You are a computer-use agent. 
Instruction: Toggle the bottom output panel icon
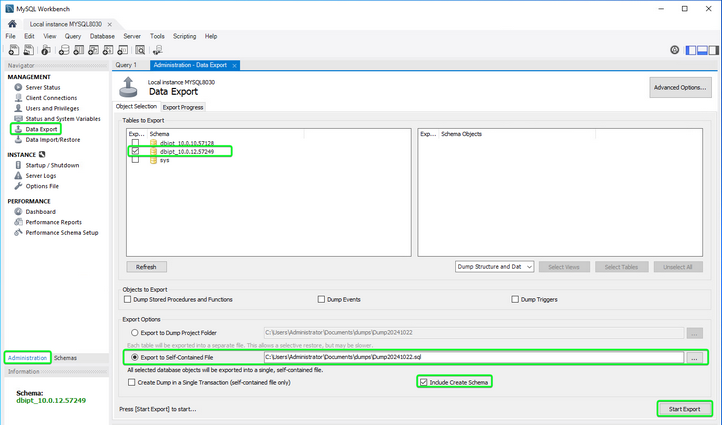[702, 50]
